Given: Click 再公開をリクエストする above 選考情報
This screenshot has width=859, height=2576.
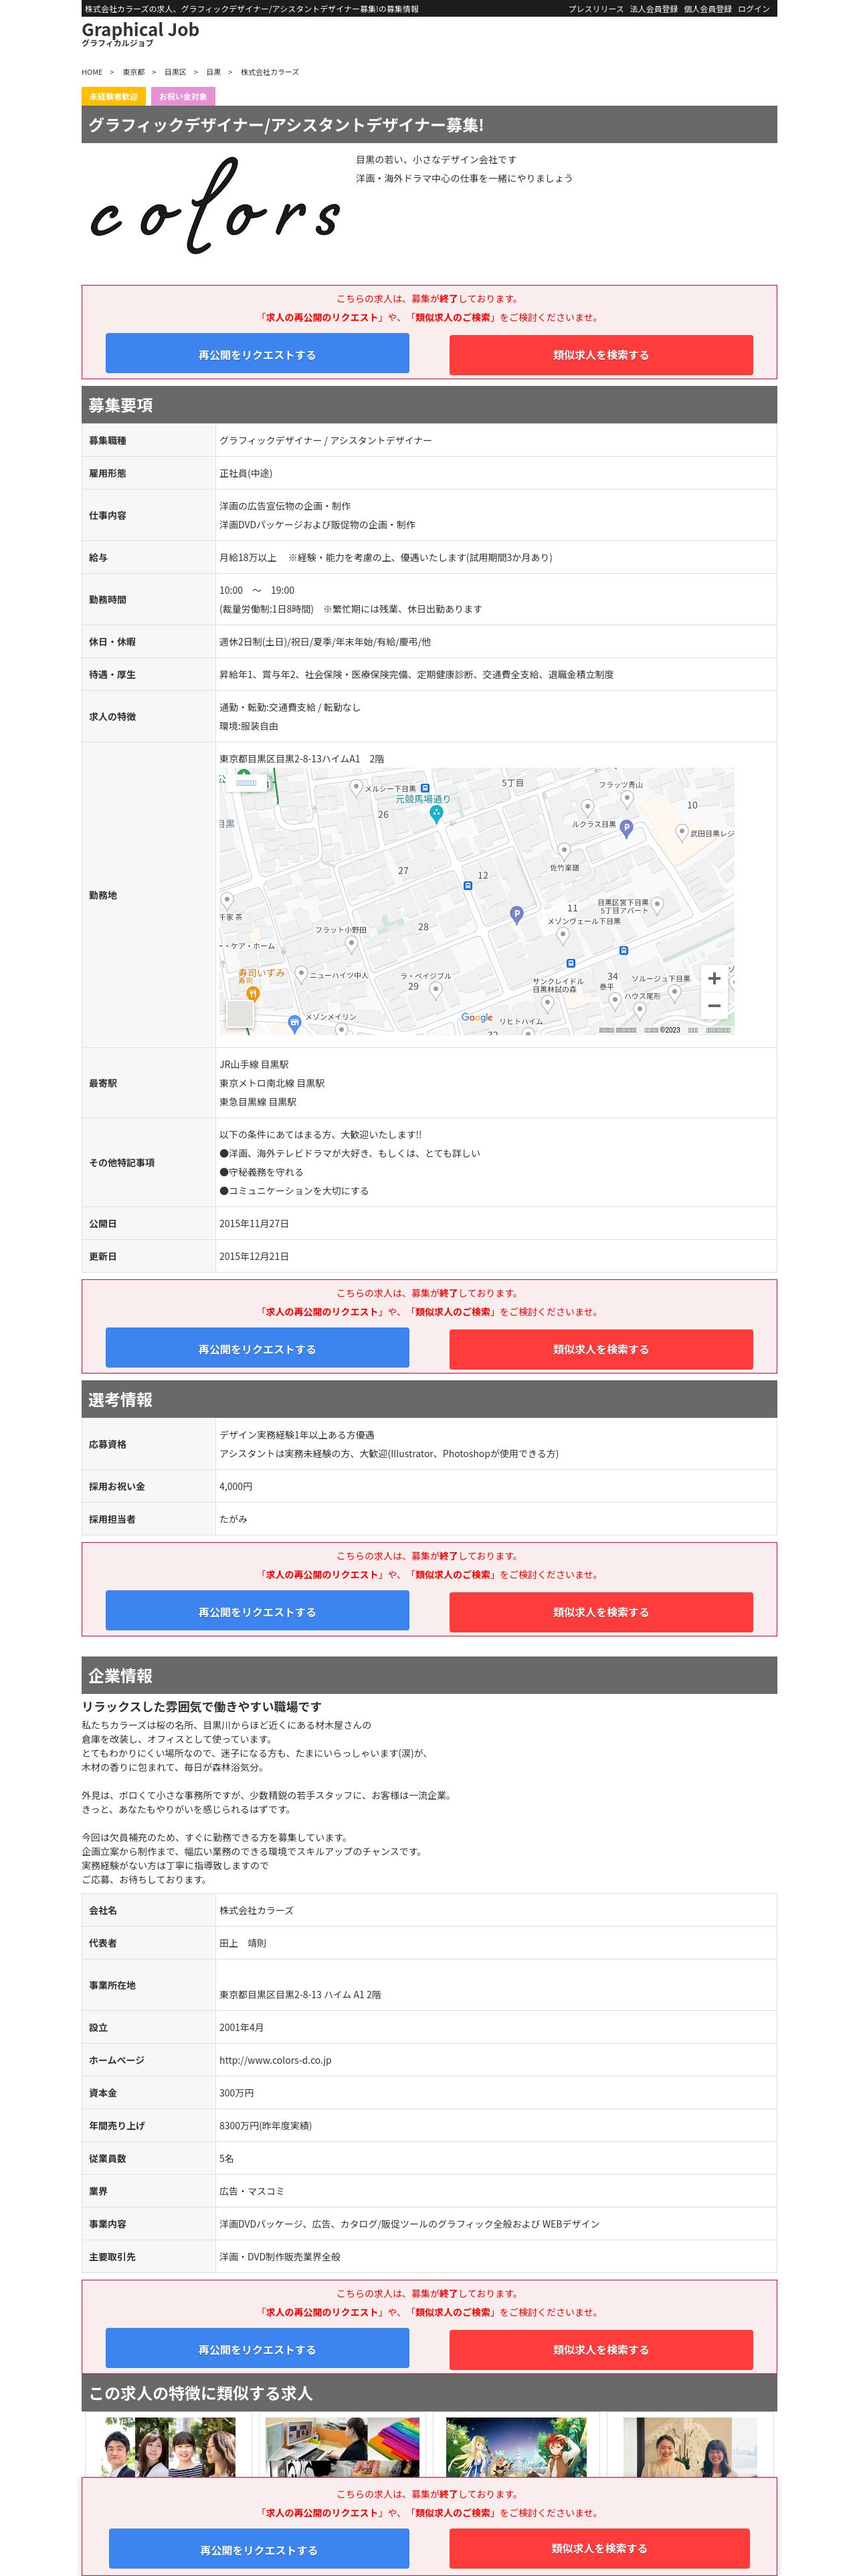Looking at the screenshot, I should click(x=257, y=1348).
